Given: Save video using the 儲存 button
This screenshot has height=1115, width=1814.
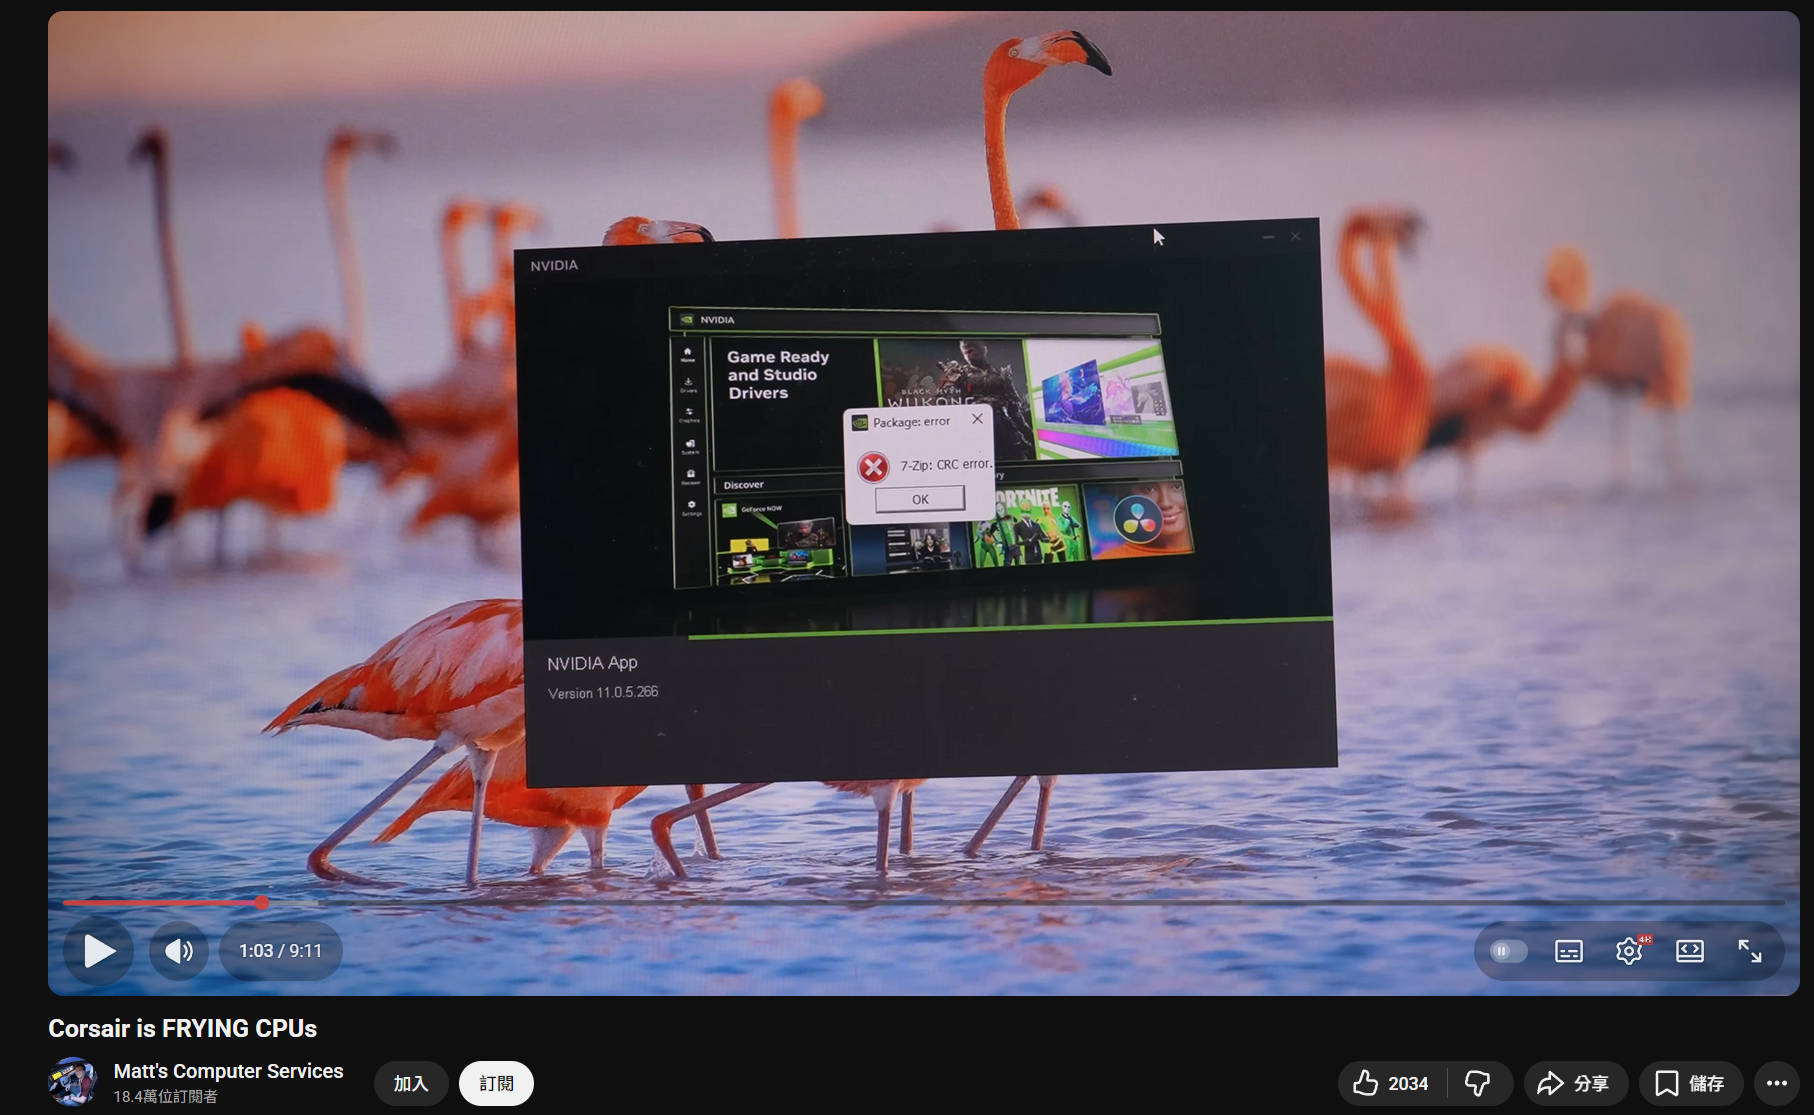Looking at the screenshot, I should [1690, 1083].
